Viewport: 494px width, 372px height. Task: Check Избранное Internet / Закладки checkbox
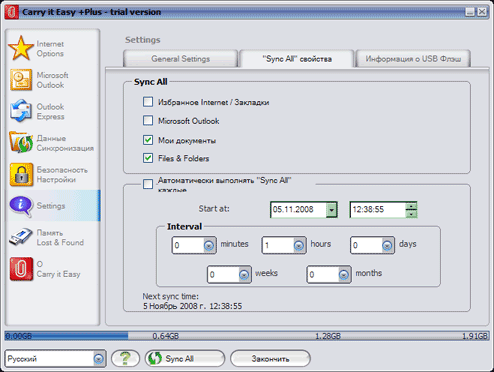[x=148, y=102]
